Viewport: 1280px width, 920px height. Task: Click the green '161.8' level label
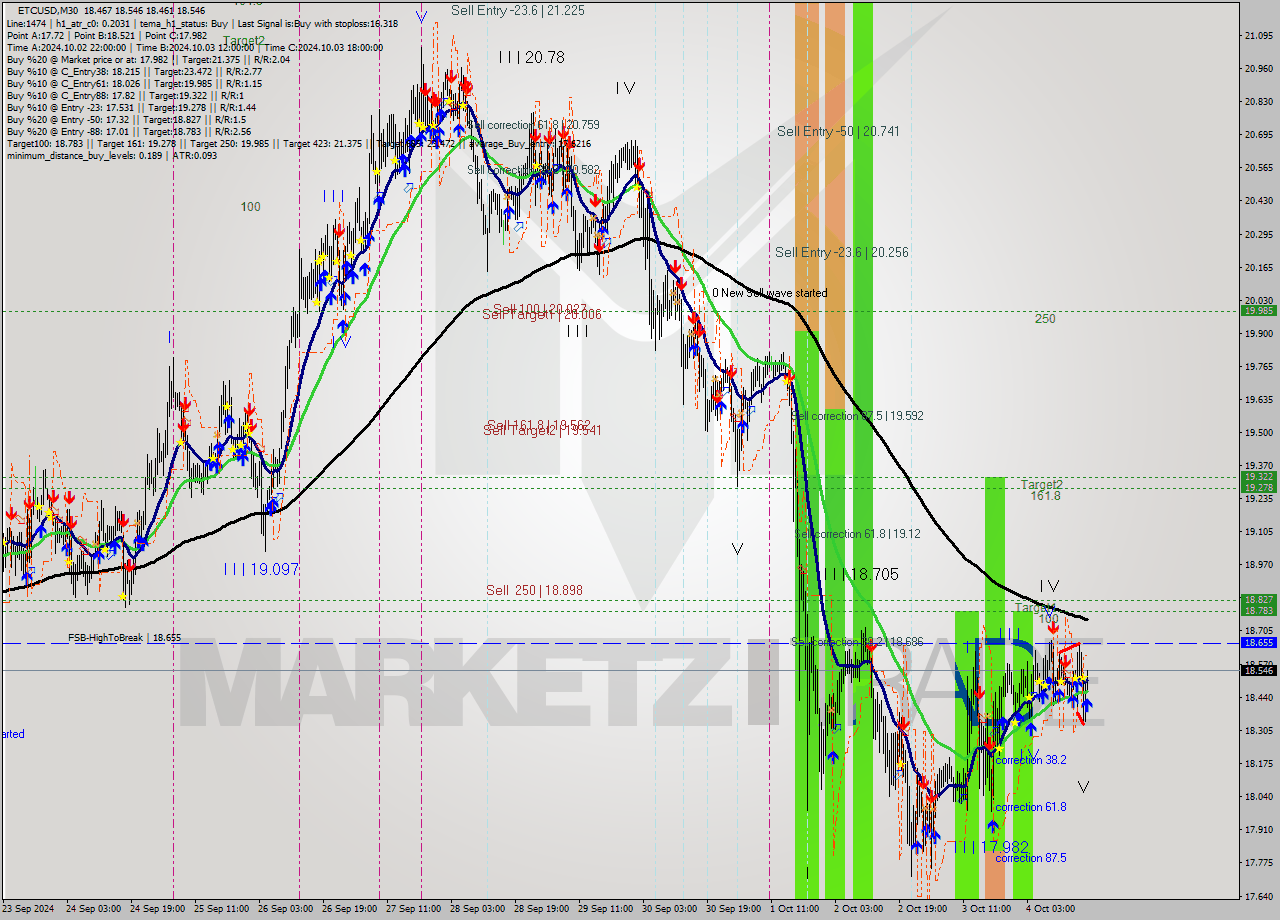click(x=1045, y=496)
